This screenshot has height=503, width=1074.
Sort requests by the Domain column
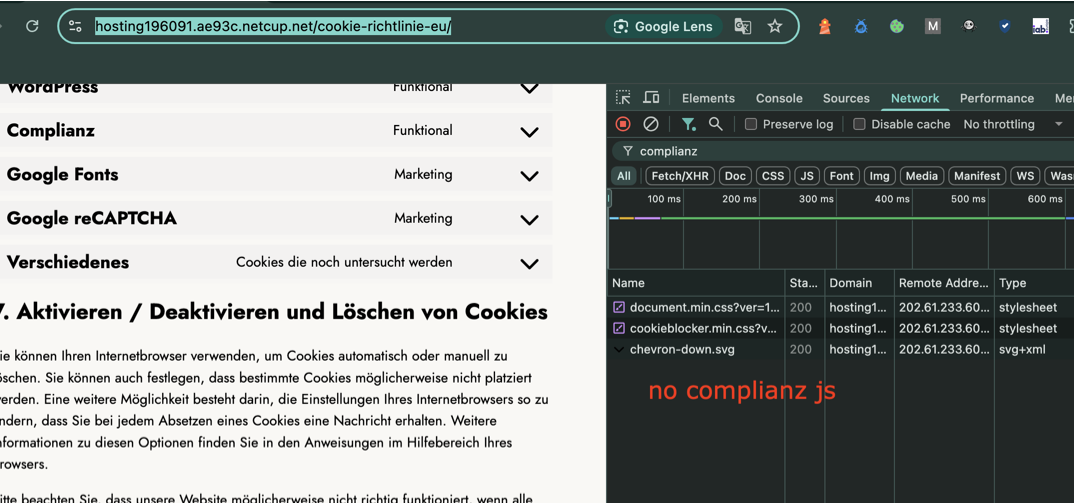click(859, 283)
